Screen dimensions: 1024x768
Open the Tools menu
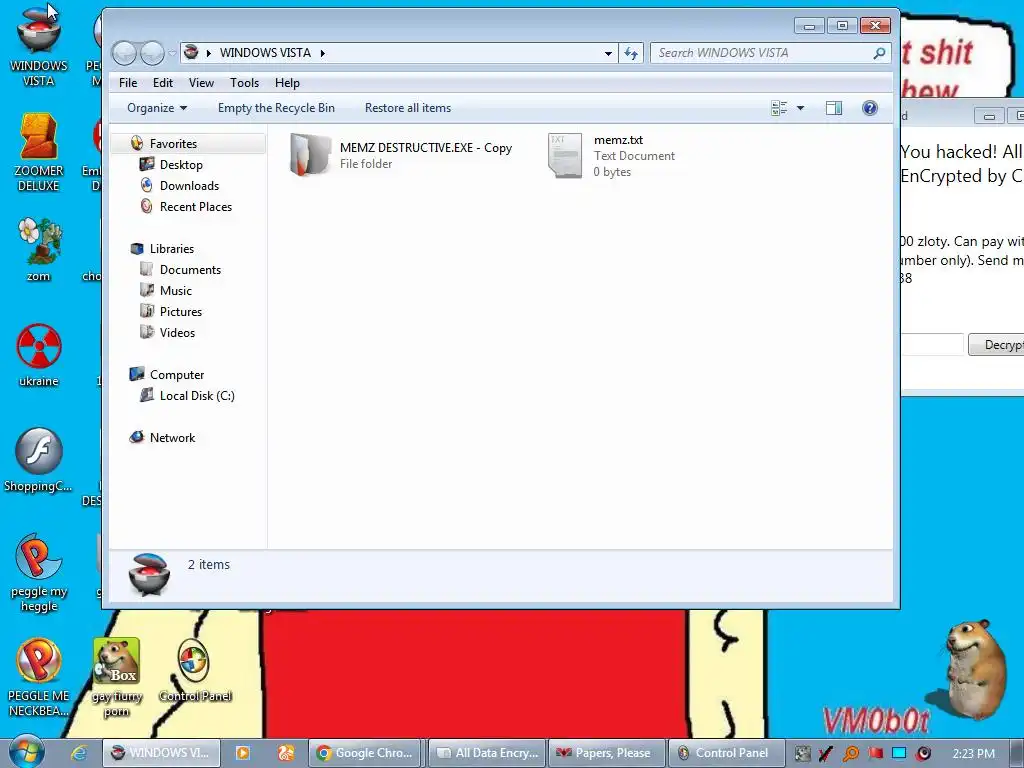tap(244, 83)
